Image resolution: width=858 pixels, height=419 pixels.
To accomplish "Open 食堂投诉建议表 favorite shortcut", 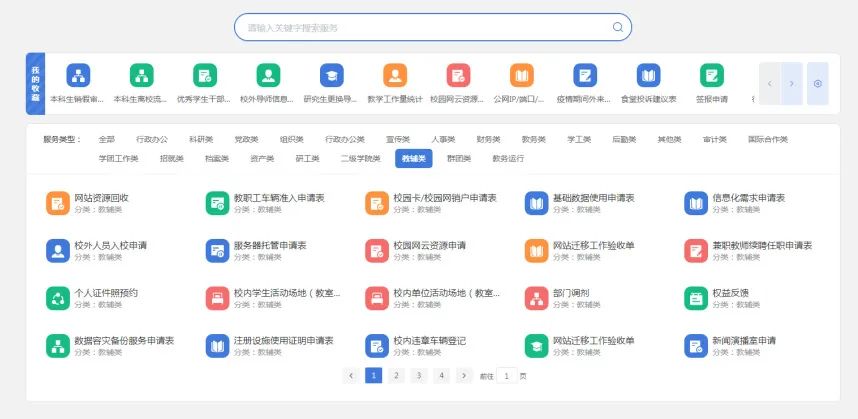I will pos(648,76).
